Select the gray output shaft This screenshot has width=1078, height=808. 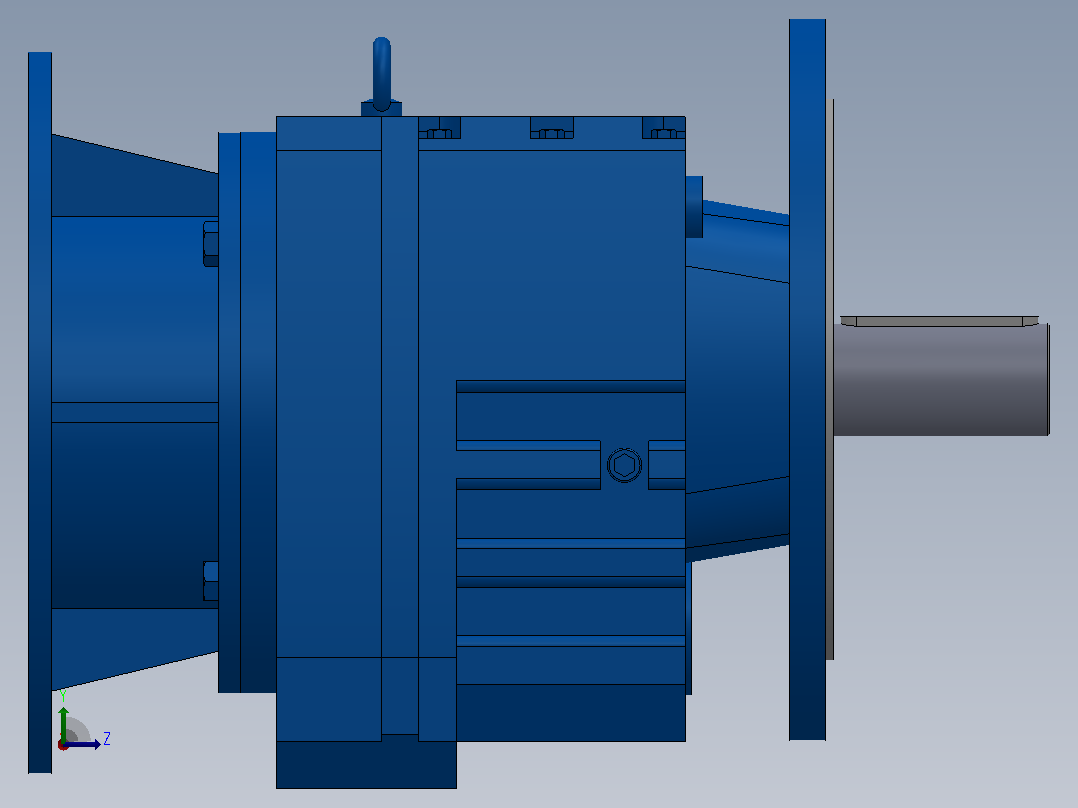coord(940,380)
